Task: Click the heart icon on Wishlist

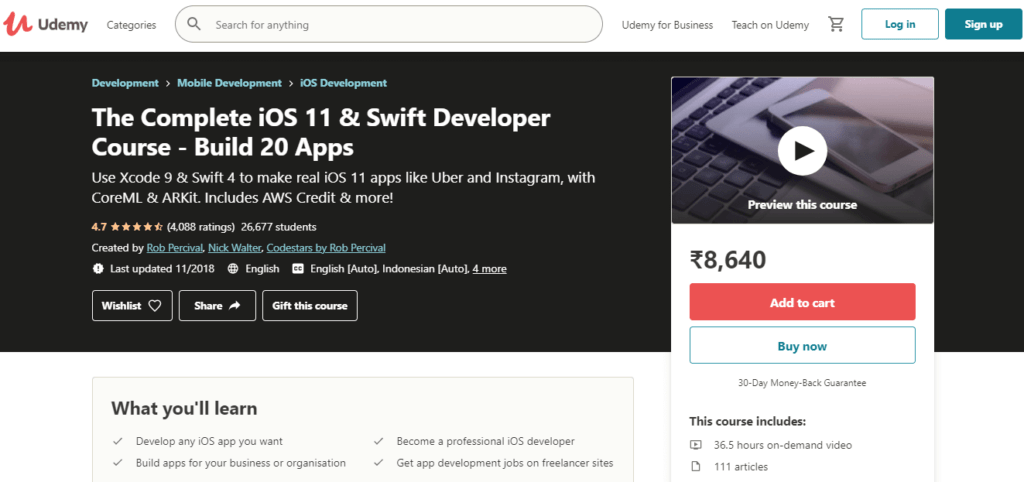Action: (155, 306)
